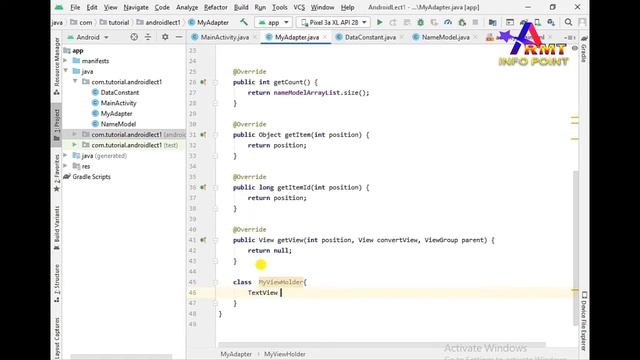Image resolution: width=640 pixels, height=360 pixels.
Task: Open the File menu
Action: (75, 7)
